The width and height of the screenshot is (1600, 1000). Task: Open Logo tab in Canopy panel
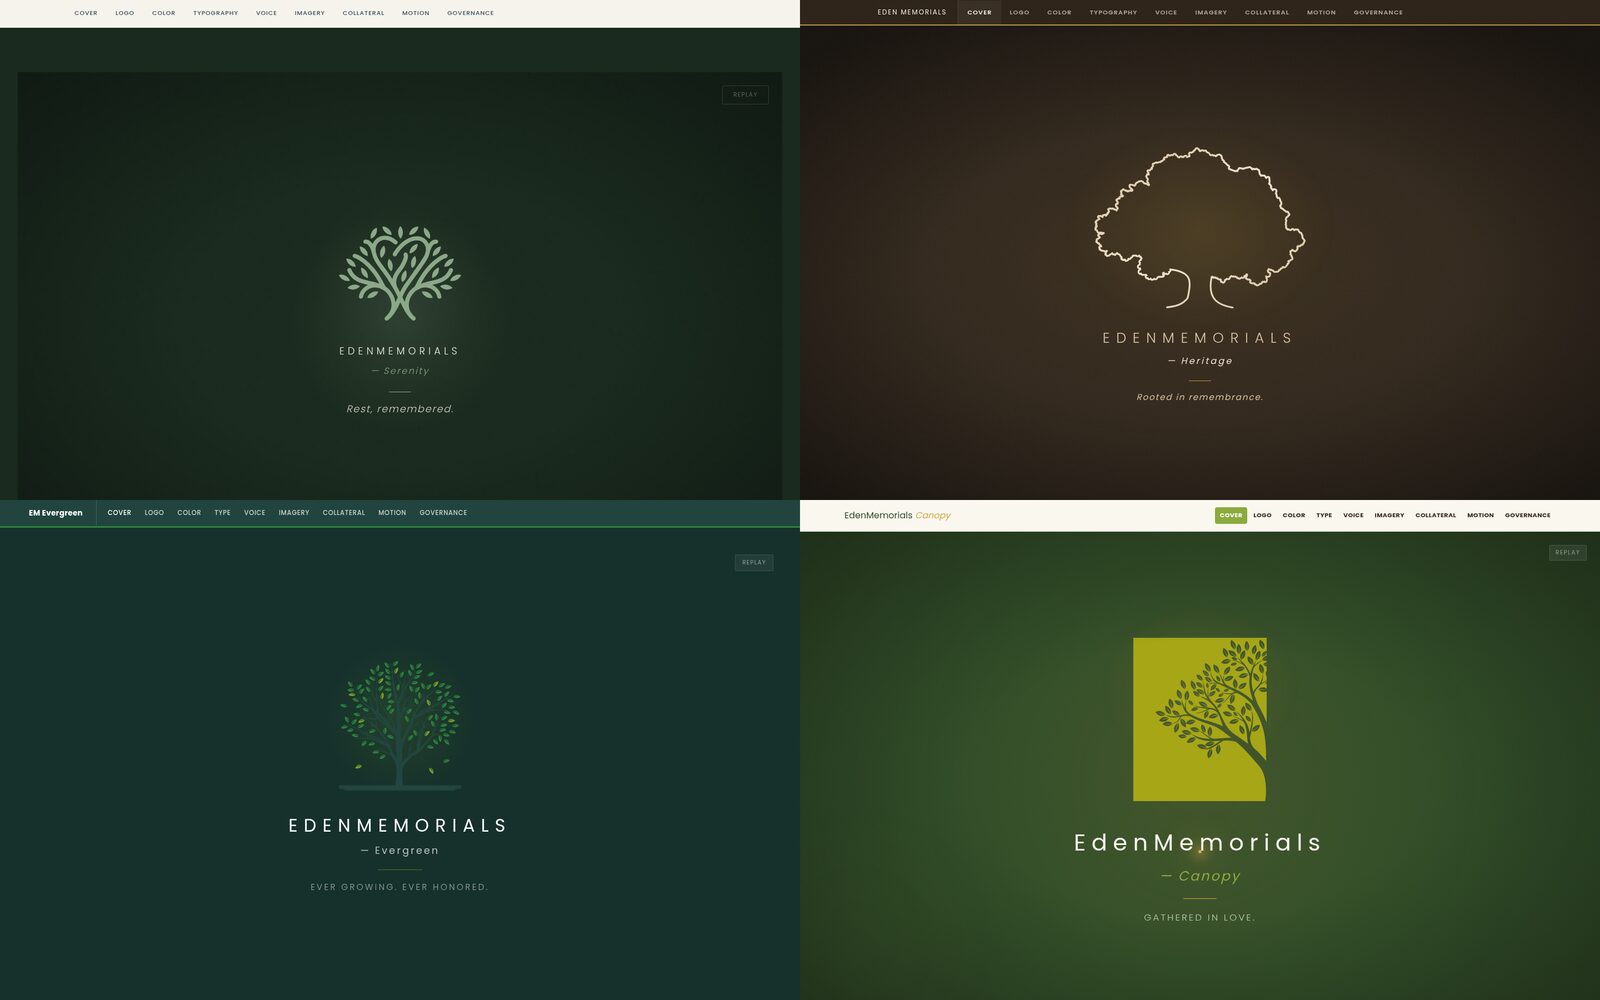click(1262, 515)
